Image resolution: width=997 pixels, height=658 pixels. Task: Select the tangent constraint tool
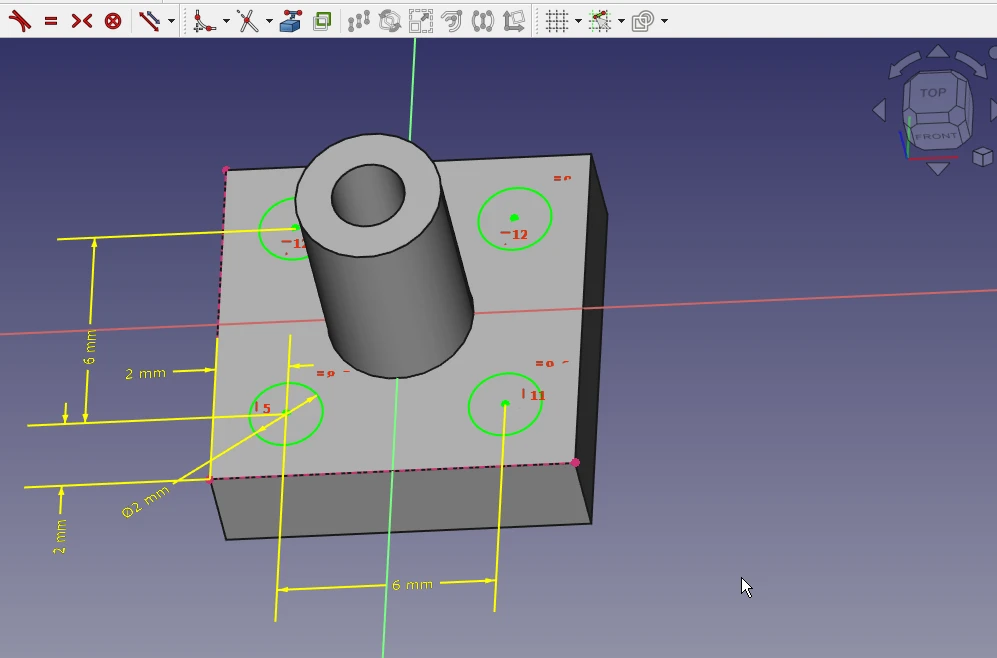[19, 20]
